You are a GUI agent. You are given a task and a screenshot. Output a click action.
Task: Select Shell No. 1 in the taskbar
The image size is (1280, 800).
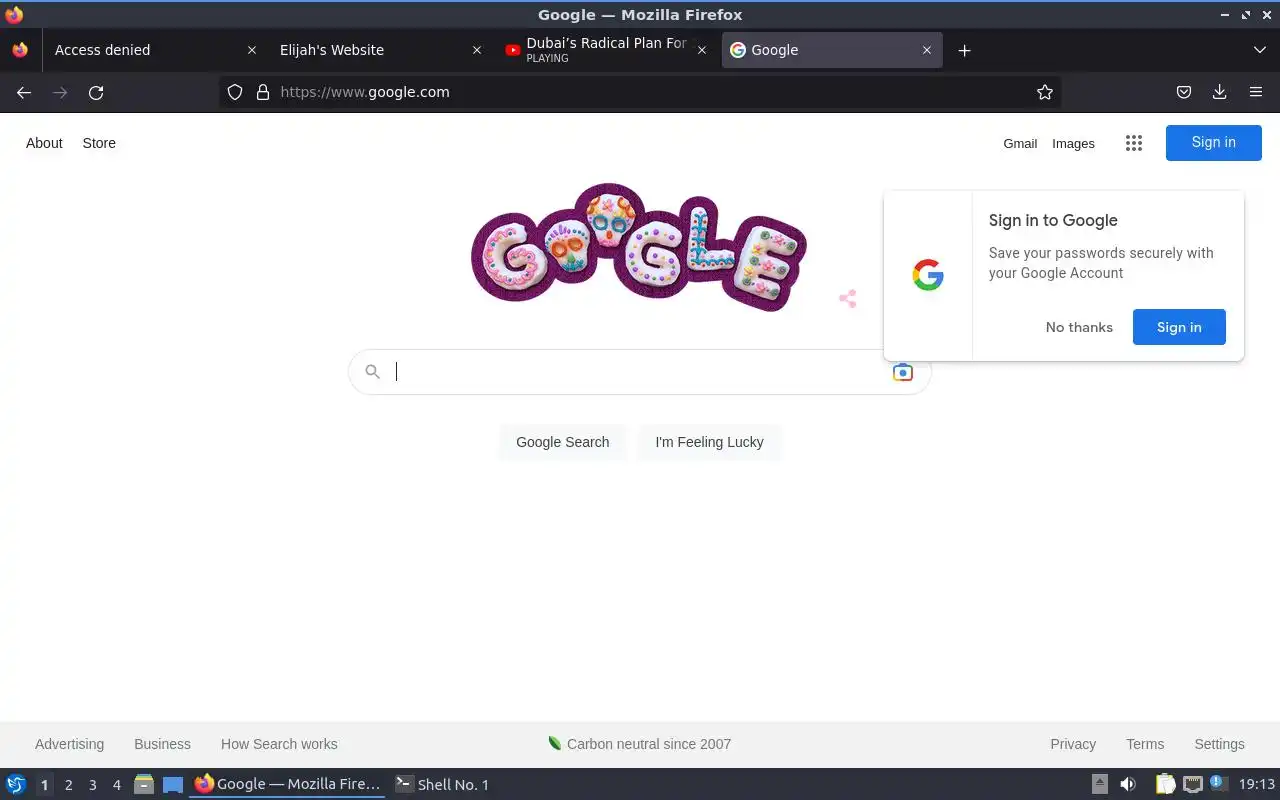pos(442,784)
